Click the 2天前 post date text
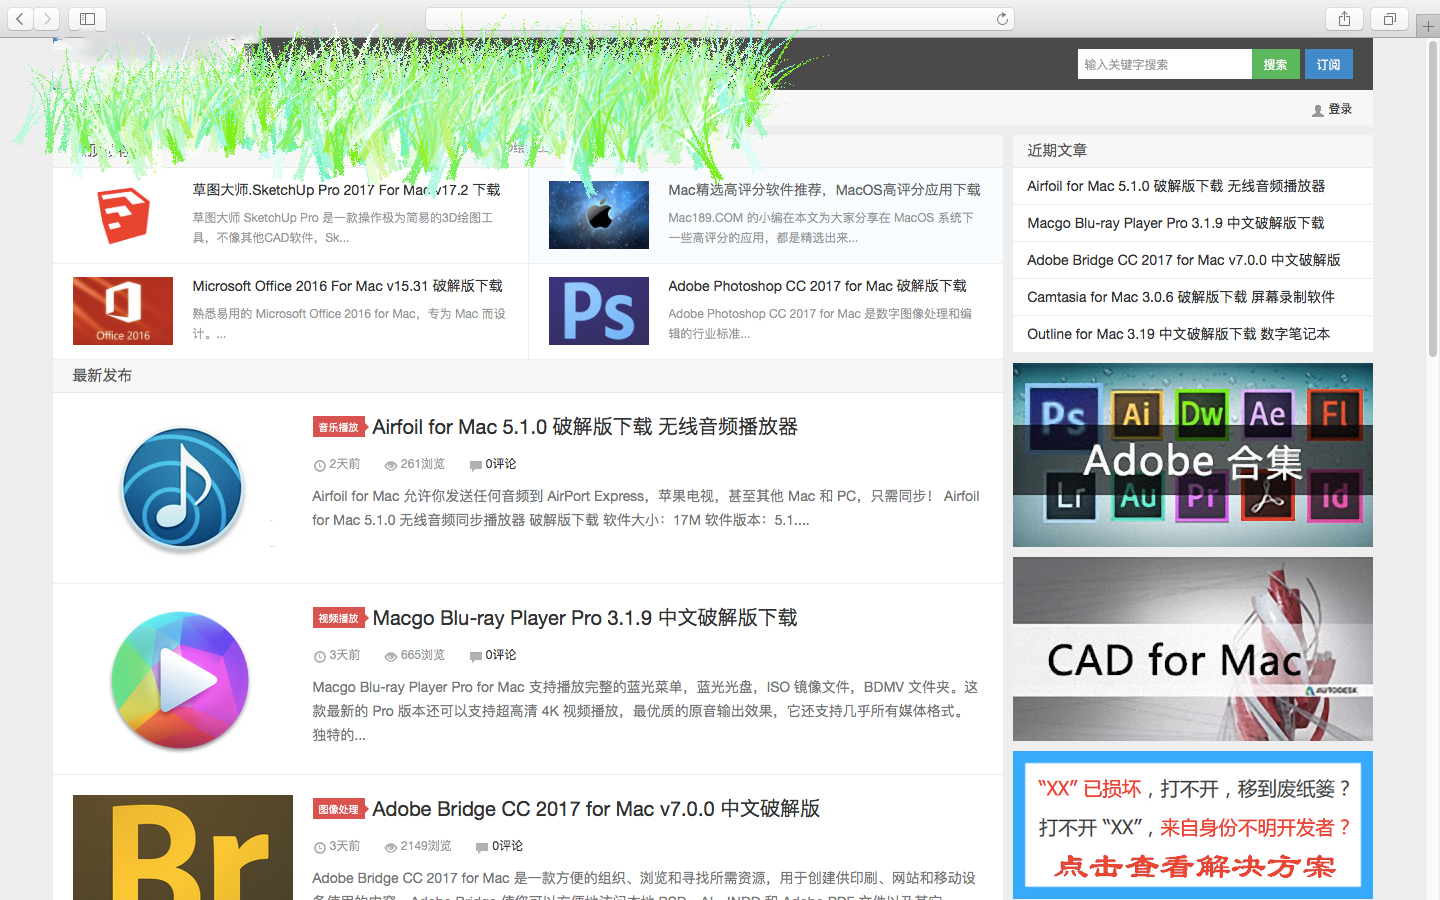The width and height of the screenshot is (1440, 900). pyautogui.click(x=344, y=464)
